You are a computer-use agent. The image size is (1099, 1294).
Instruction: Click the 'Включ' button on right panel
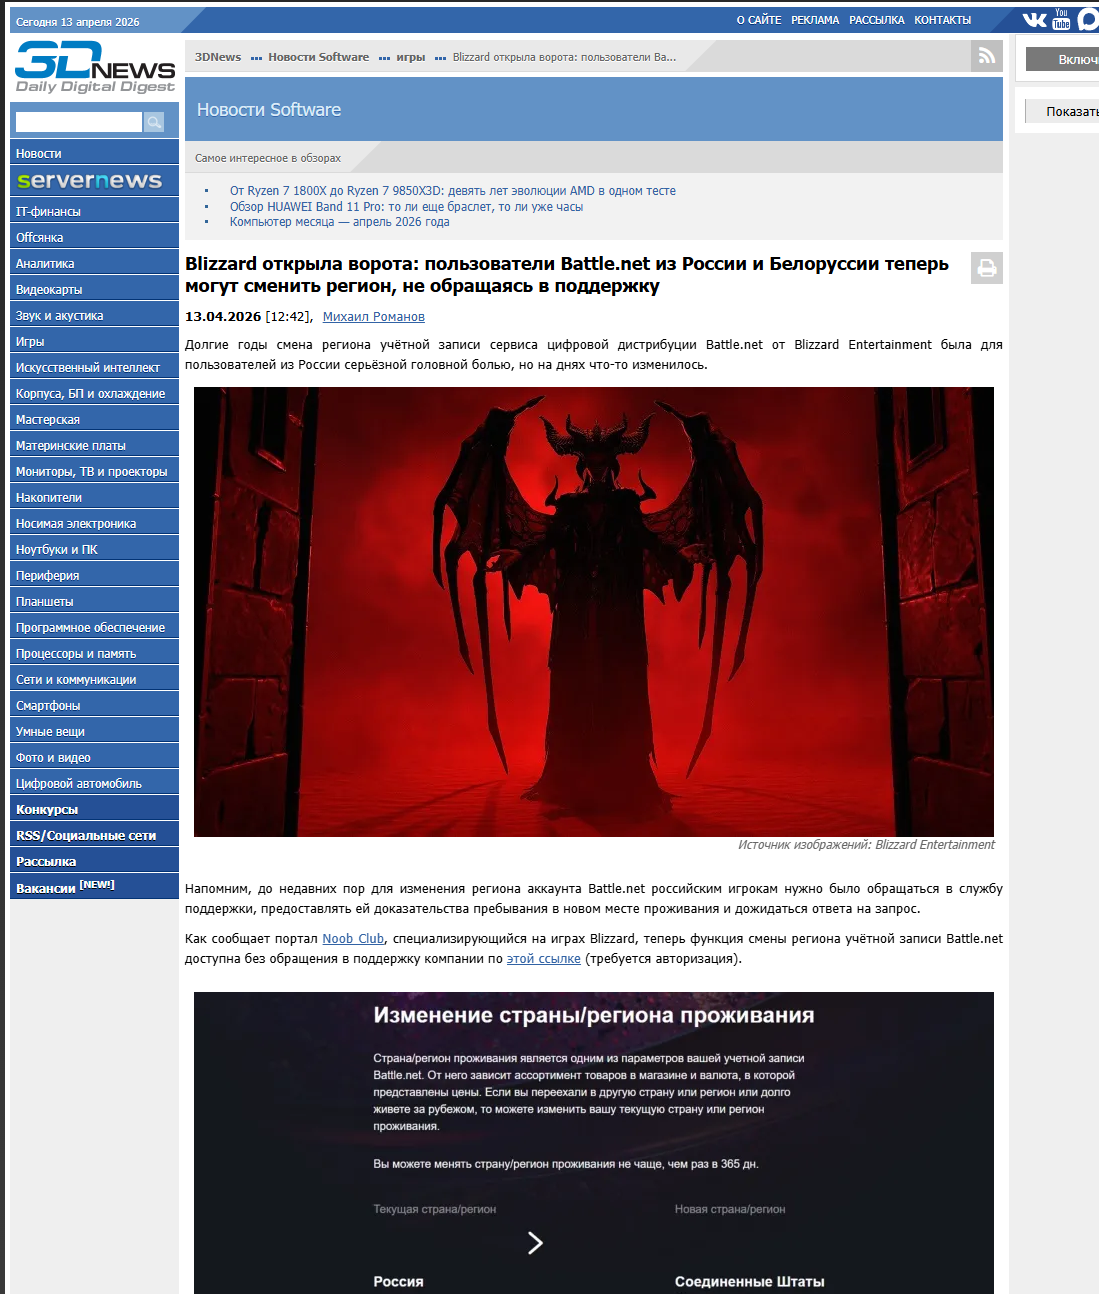[1063, 59]
